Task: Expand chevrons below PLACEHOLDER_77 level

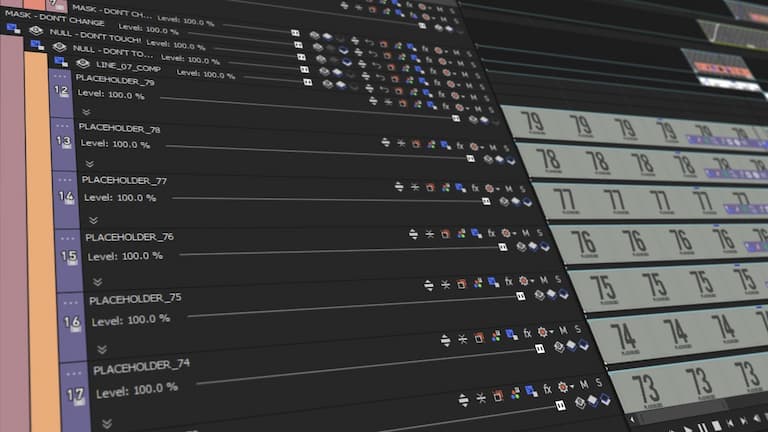Action: pos(94,220)
